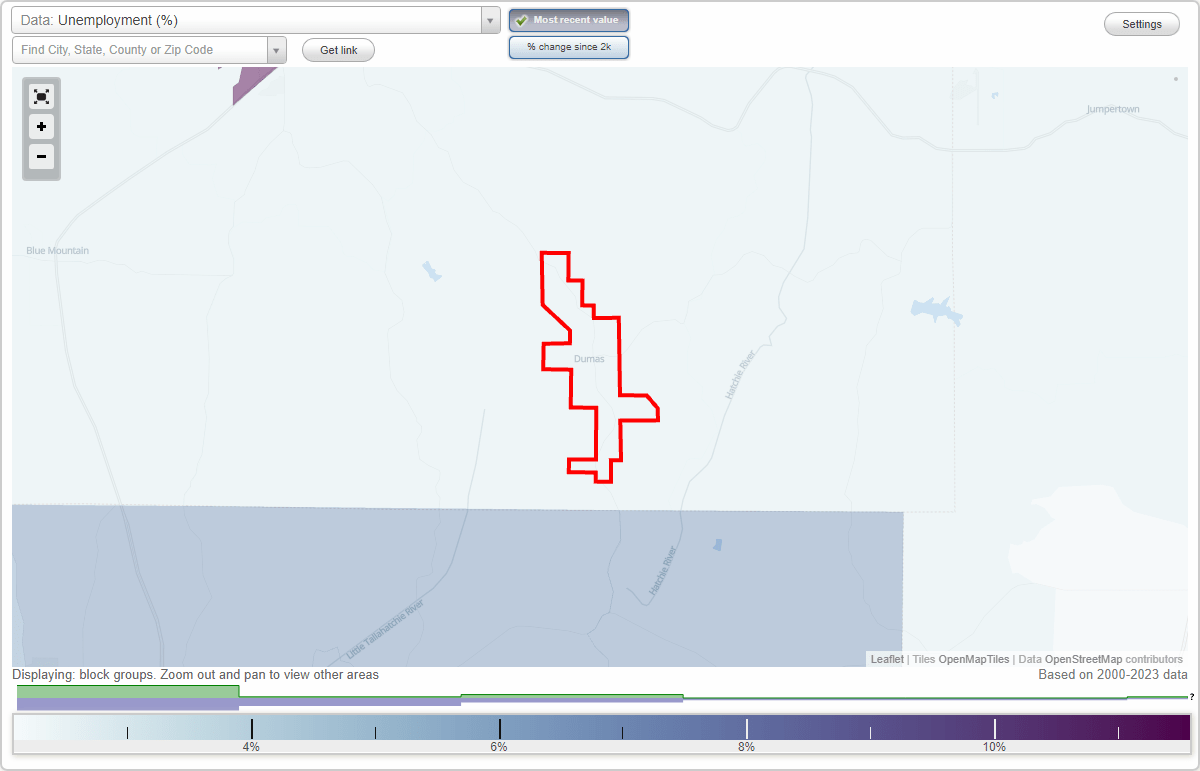Click the green checkmark on Most recent value

coord(521,20)
